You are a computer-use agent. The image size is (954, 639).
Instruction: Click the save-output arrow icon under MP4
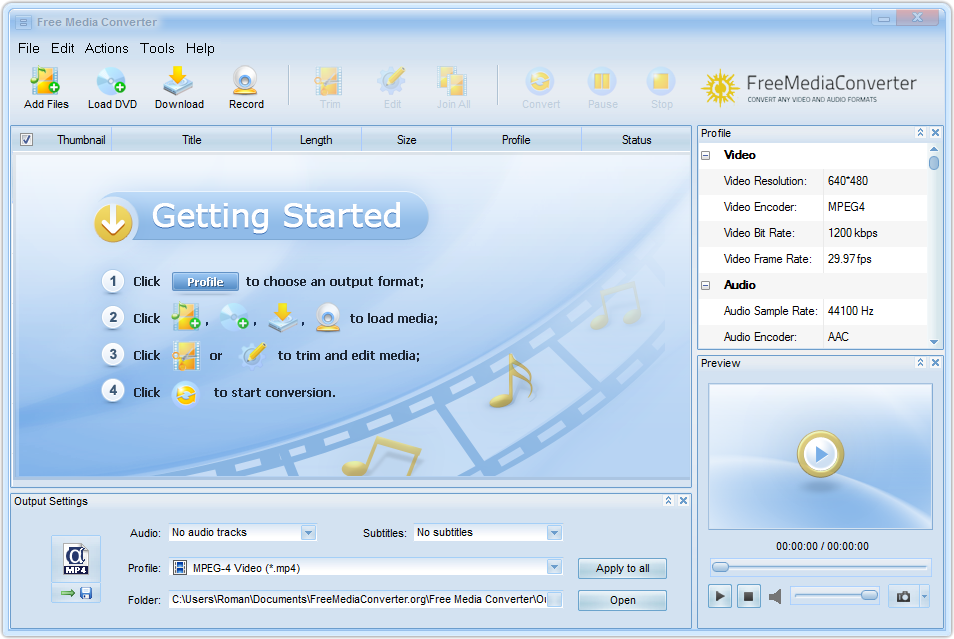point(76,593)
